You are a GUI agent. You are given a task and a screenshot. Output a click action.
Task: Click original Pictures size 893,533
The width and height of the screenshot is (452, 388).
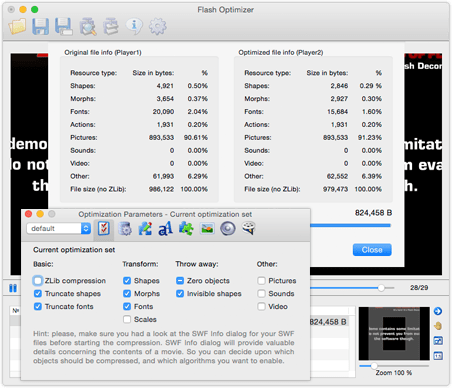pyautogui.click(x=161, y=138)
